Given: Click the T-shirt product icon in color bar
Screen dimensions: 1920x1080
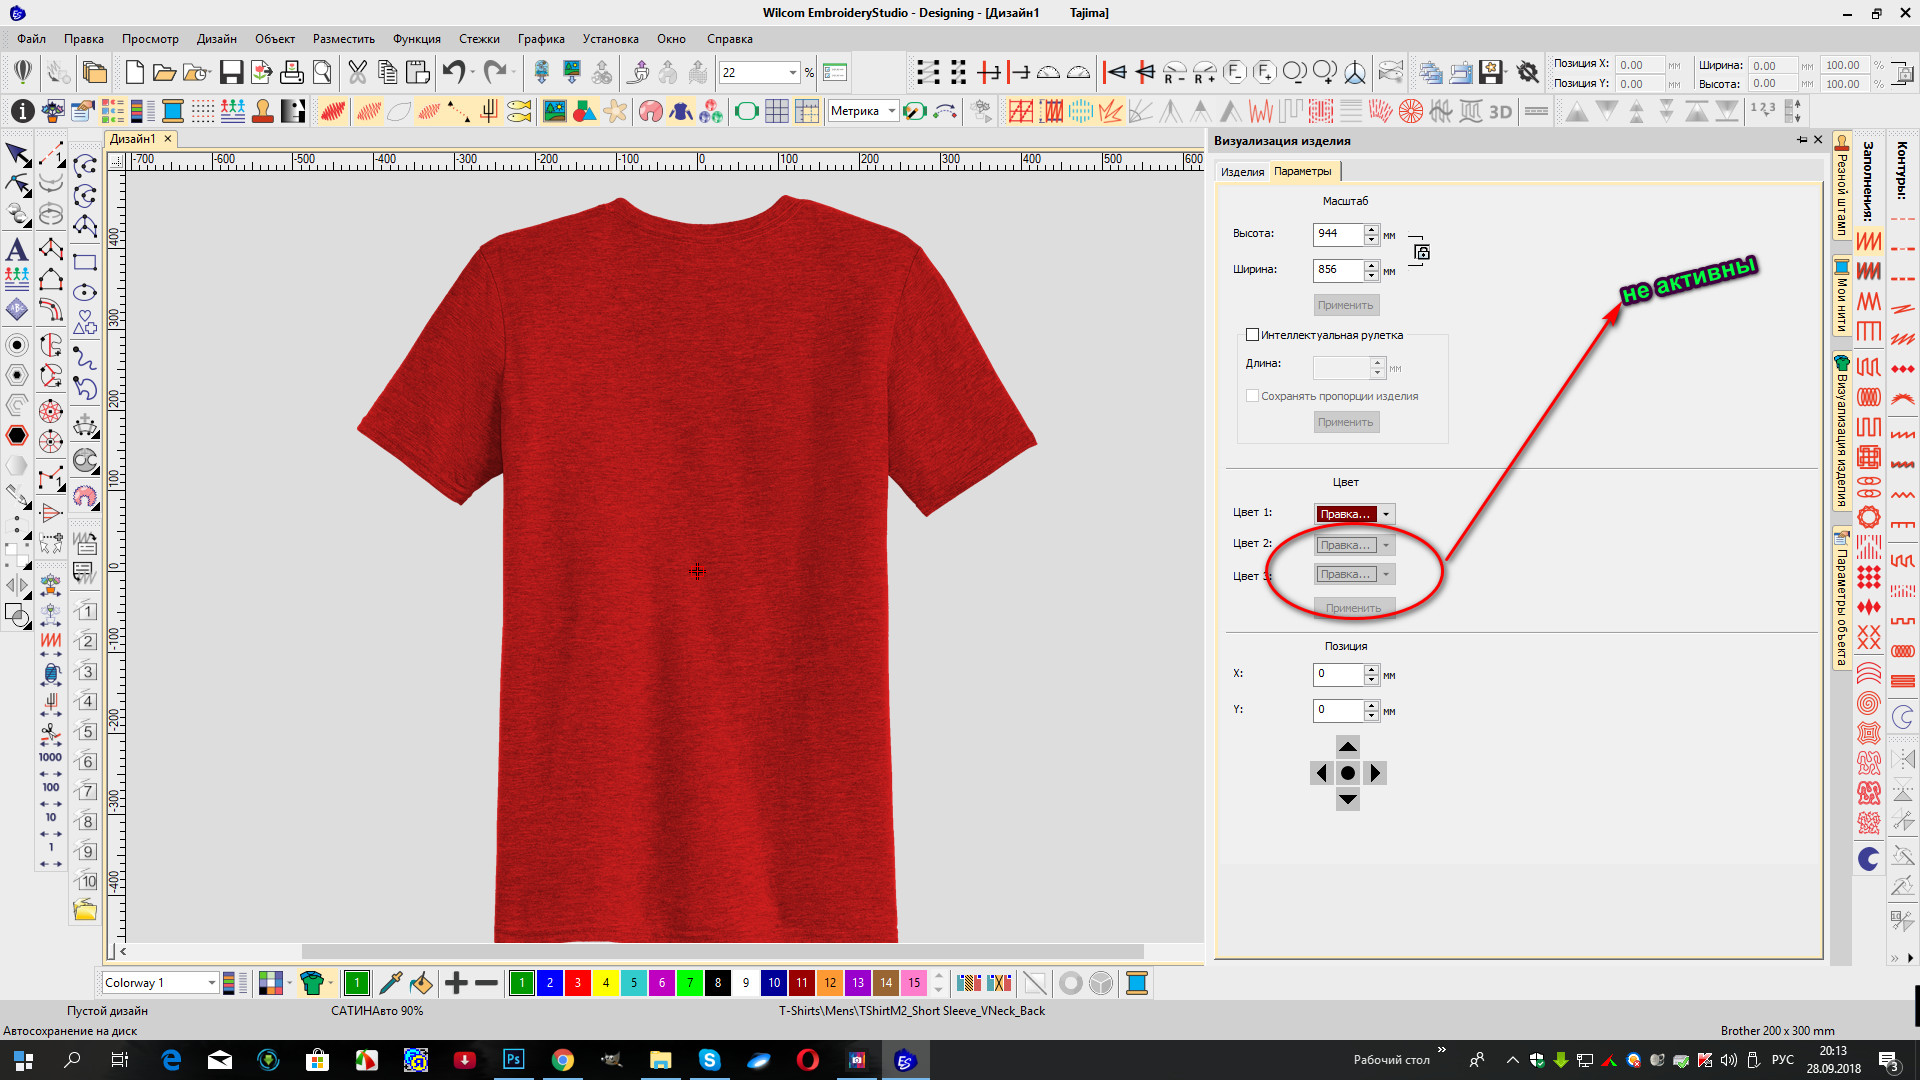Looking at the screenshot, I should pos(312,983).
